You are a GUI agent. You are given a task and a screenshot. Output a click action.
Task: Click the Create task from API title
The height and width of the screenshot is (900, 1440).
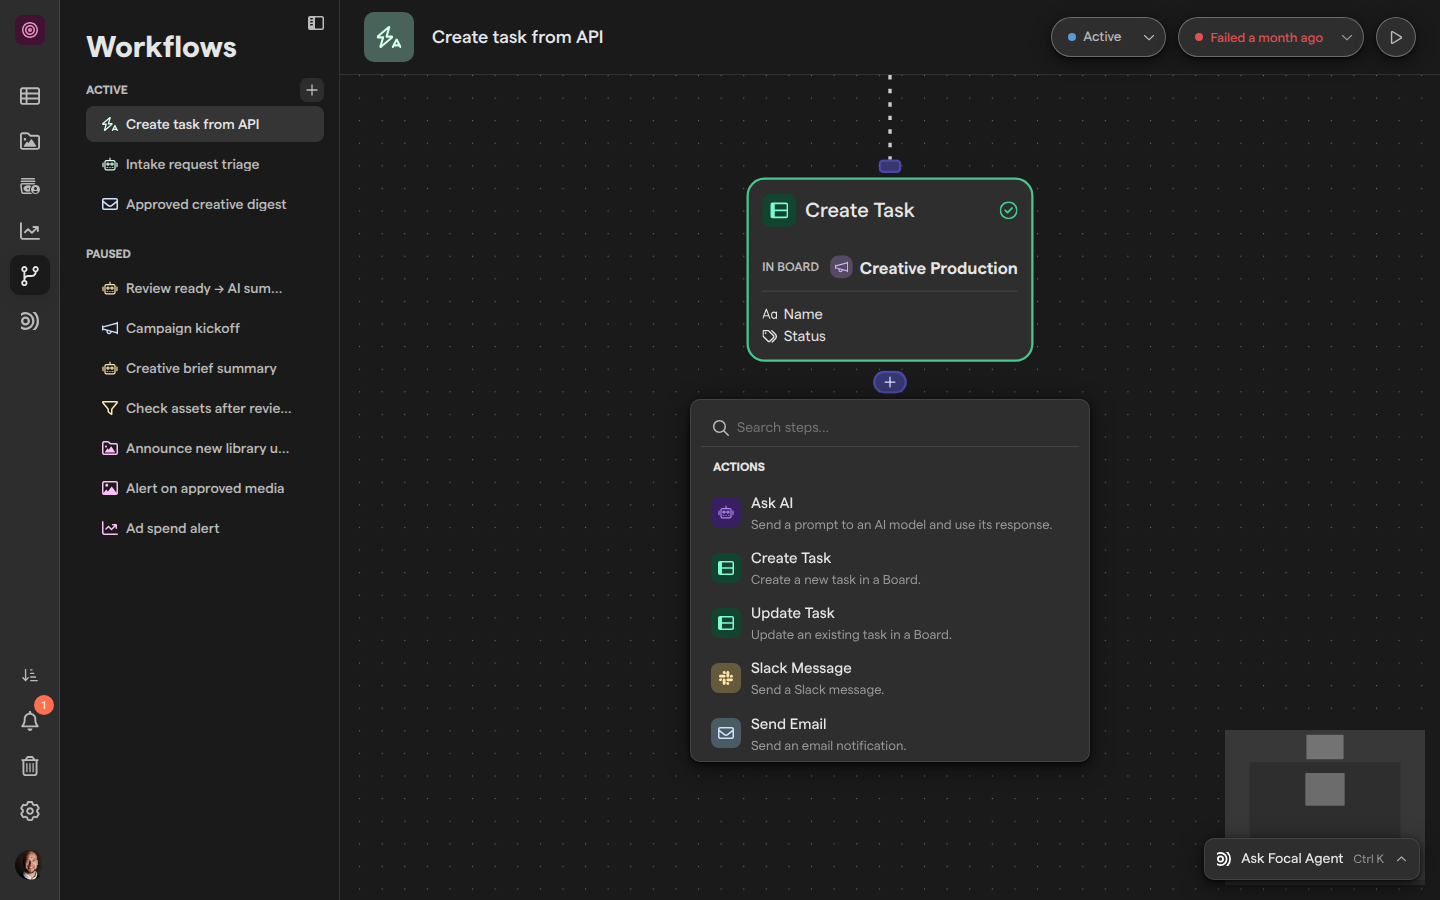click(x=518, y=37)
